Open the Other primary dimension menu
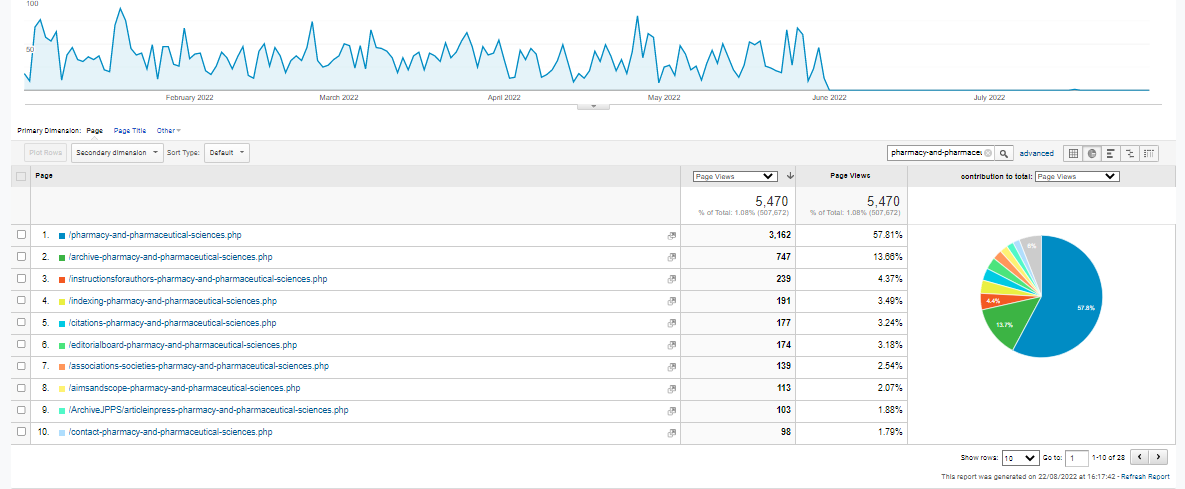 (168, 130)
